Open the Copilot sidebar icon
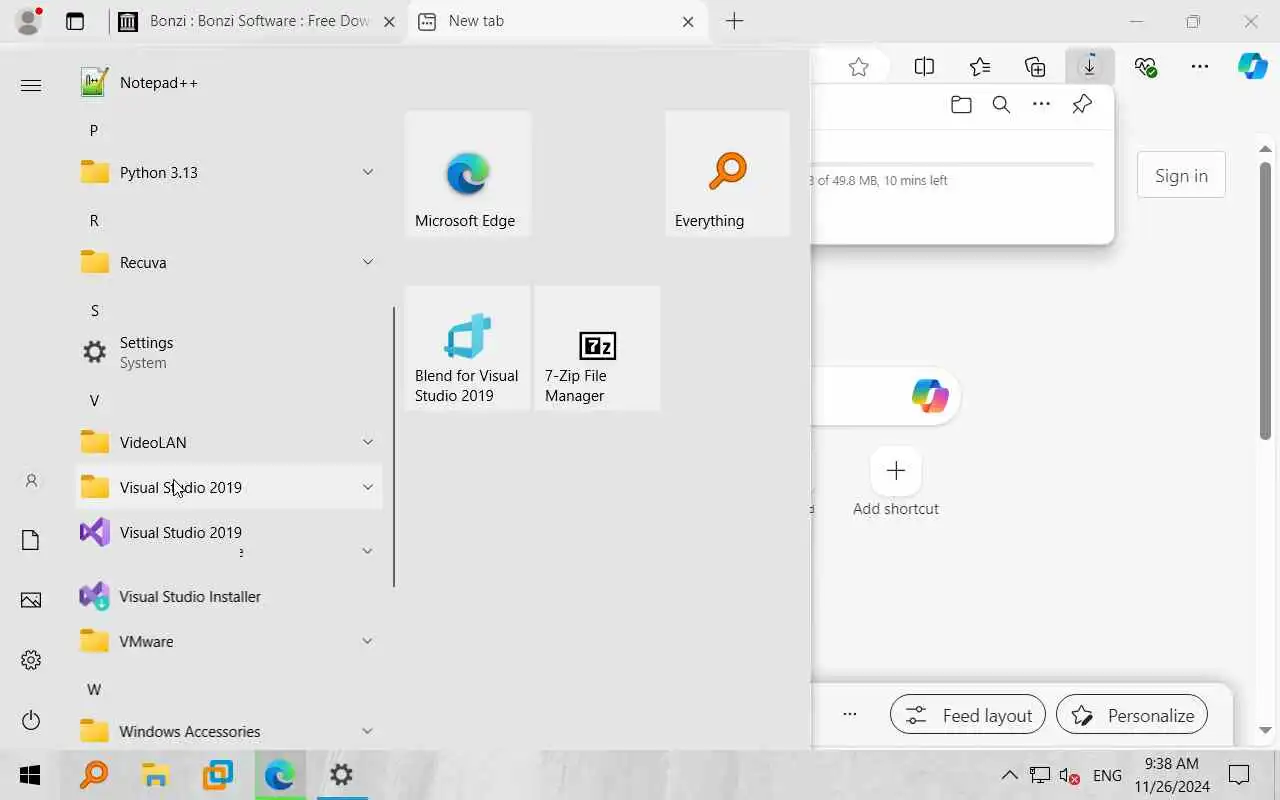 click(1252, 67)
